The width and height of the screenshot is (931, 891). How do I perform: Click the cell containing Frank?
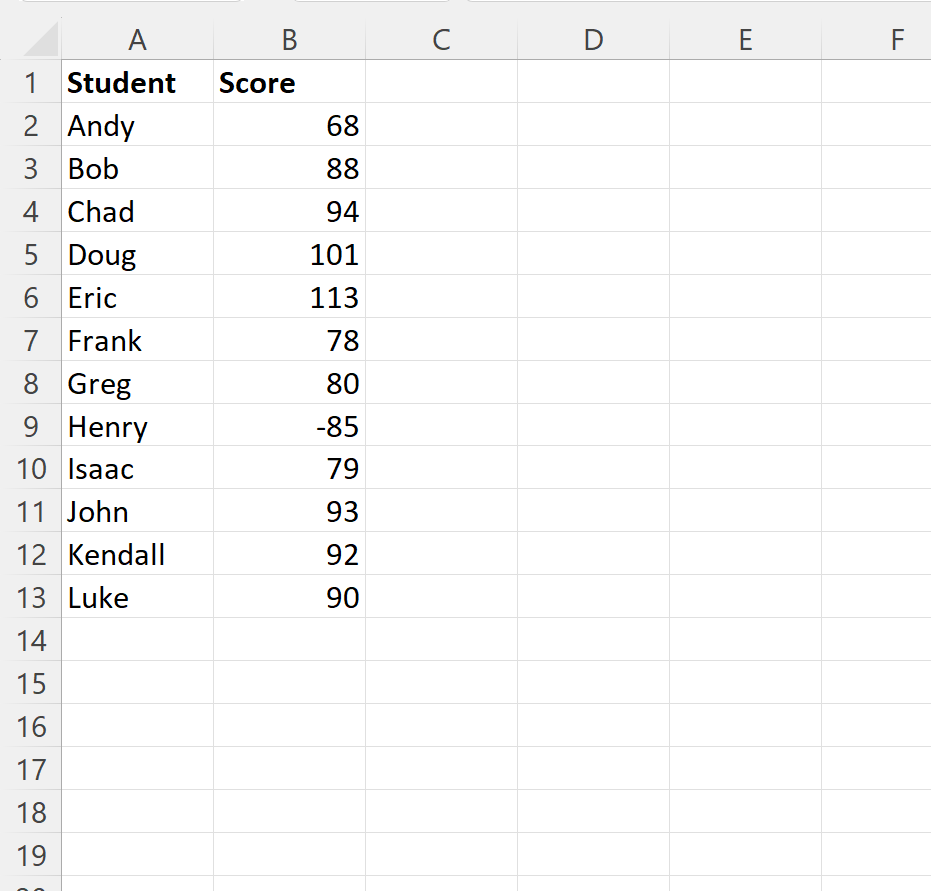coord(137,340)
